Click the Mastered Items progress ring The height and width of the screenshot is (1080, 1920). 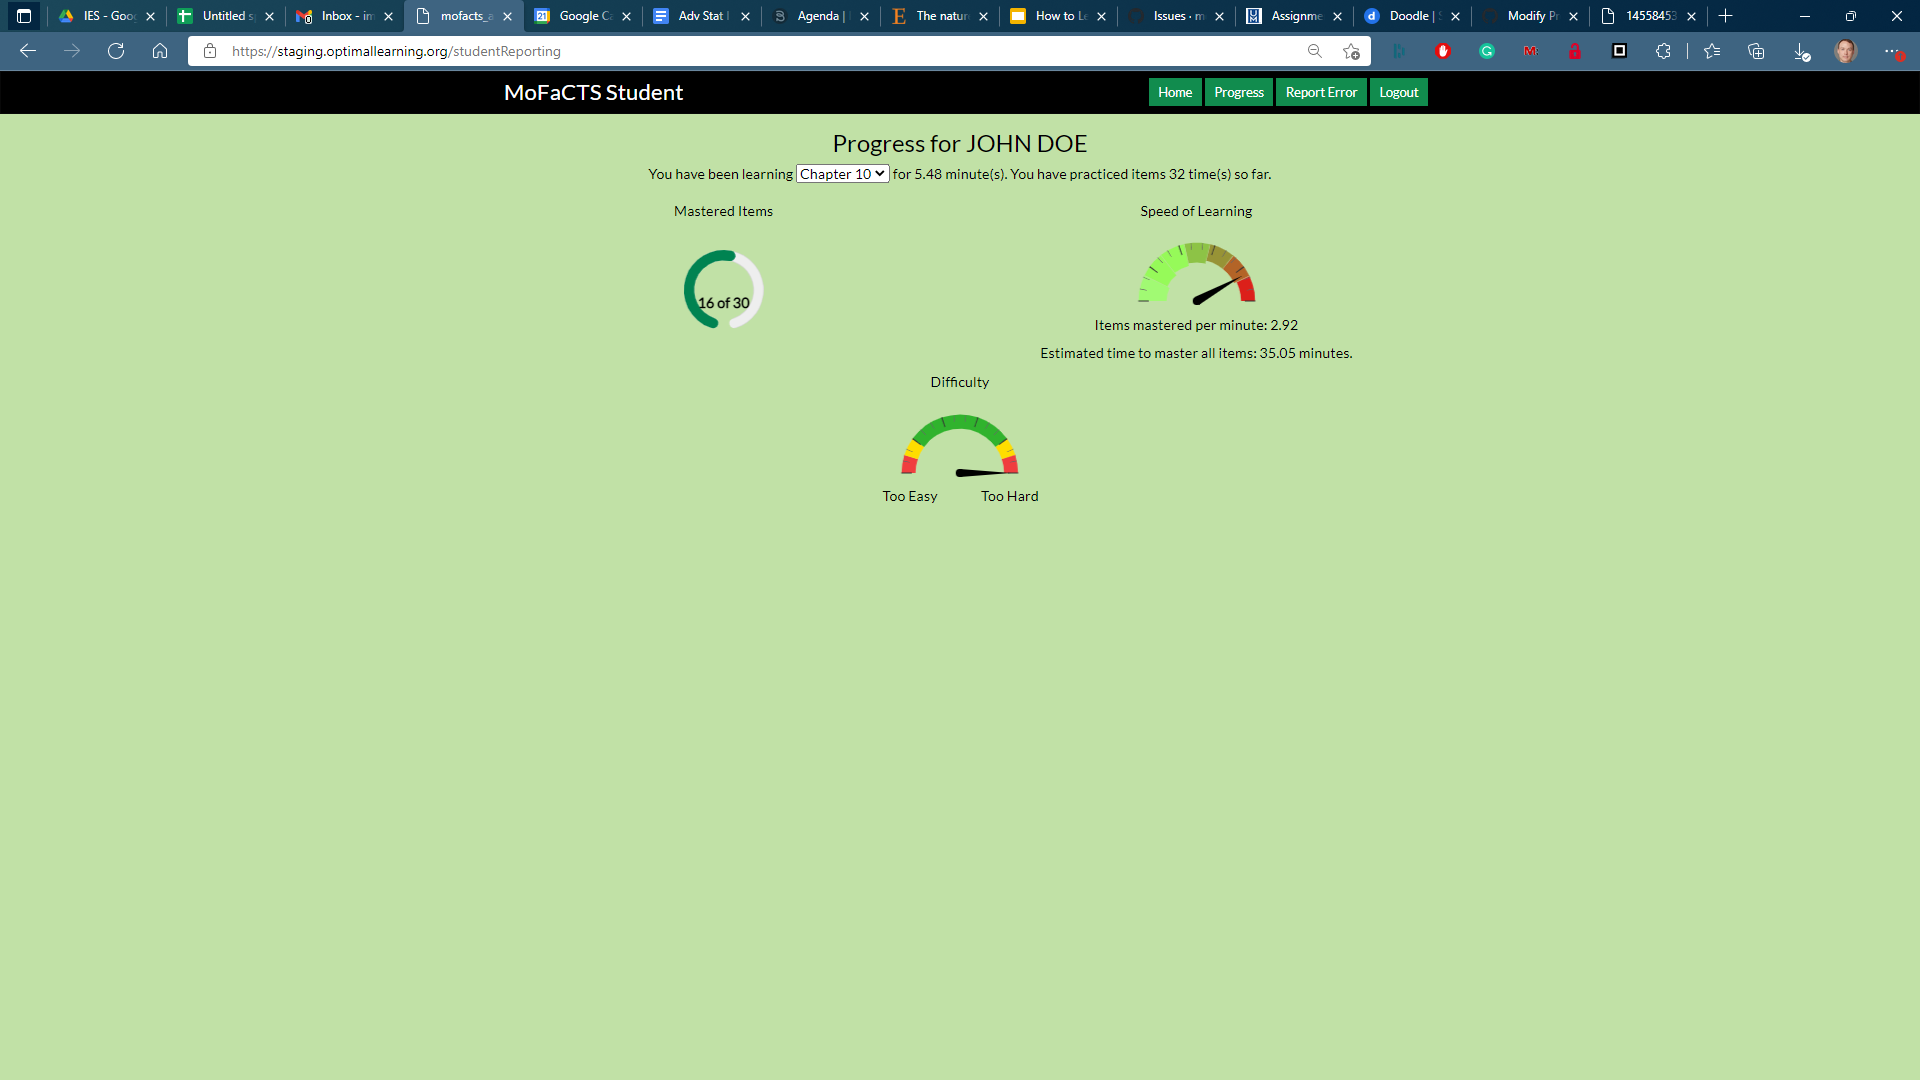(x=723, y=289)
